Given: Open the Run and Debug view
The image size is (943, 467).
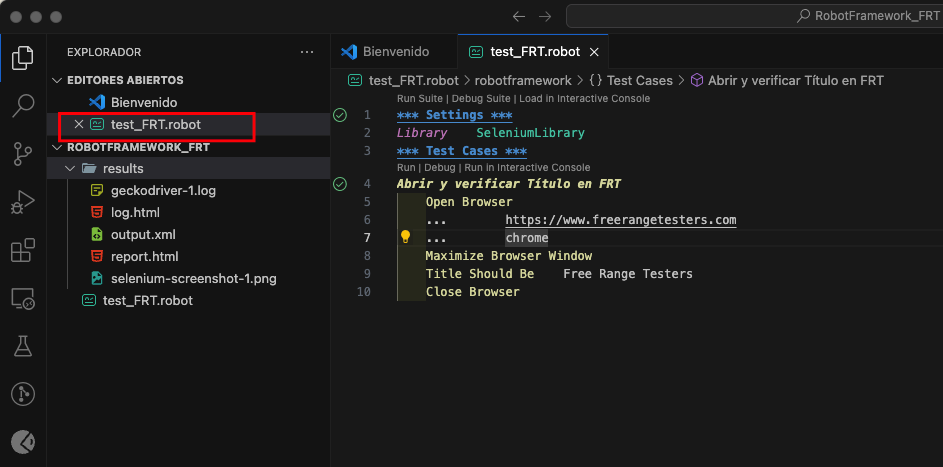Looking at the screenshot, I should click(x=22, y=203).
